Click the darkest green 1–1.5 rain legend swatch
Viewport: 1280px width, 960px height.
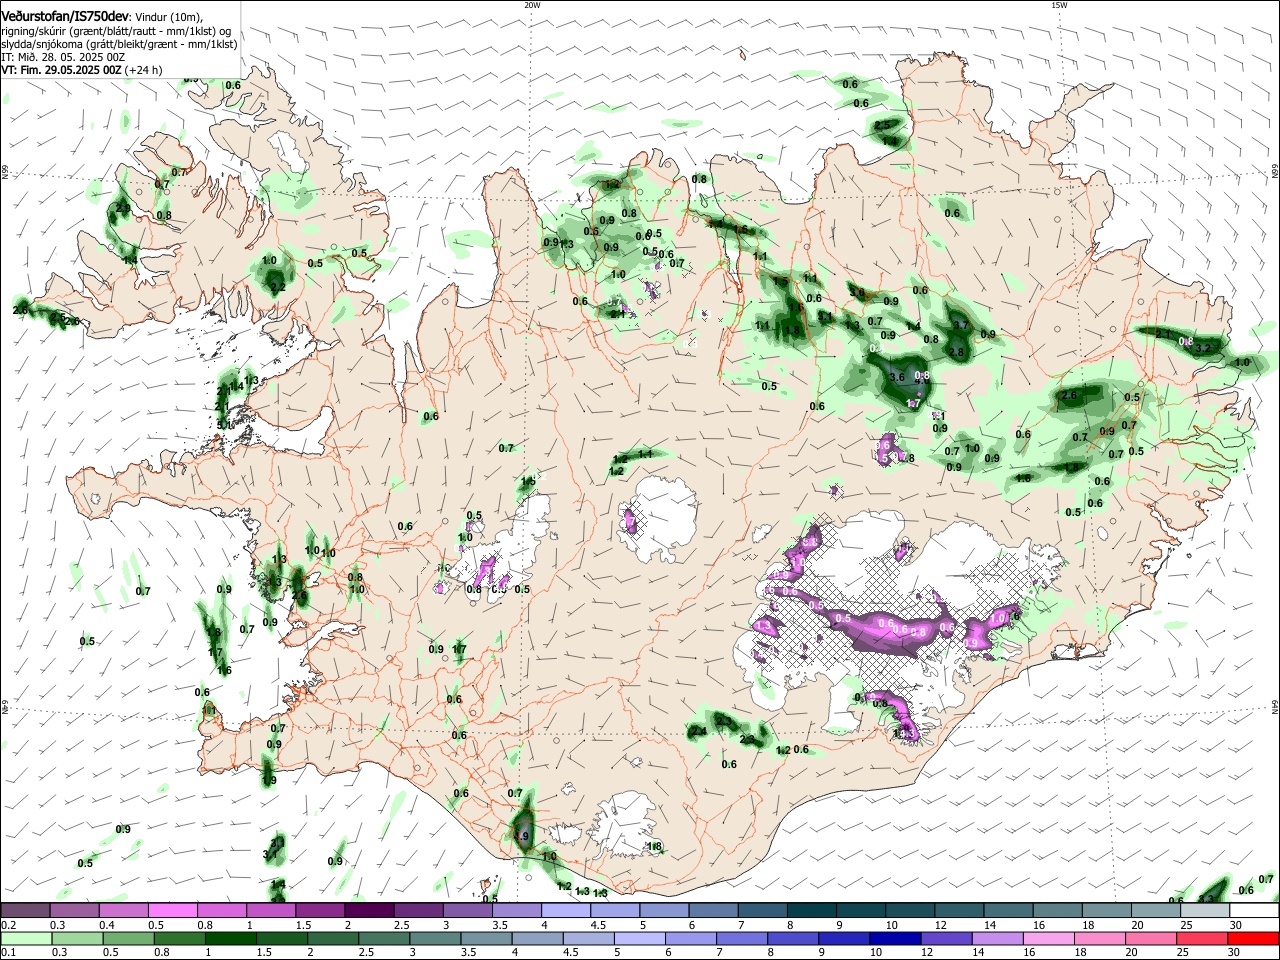point(230,939)
